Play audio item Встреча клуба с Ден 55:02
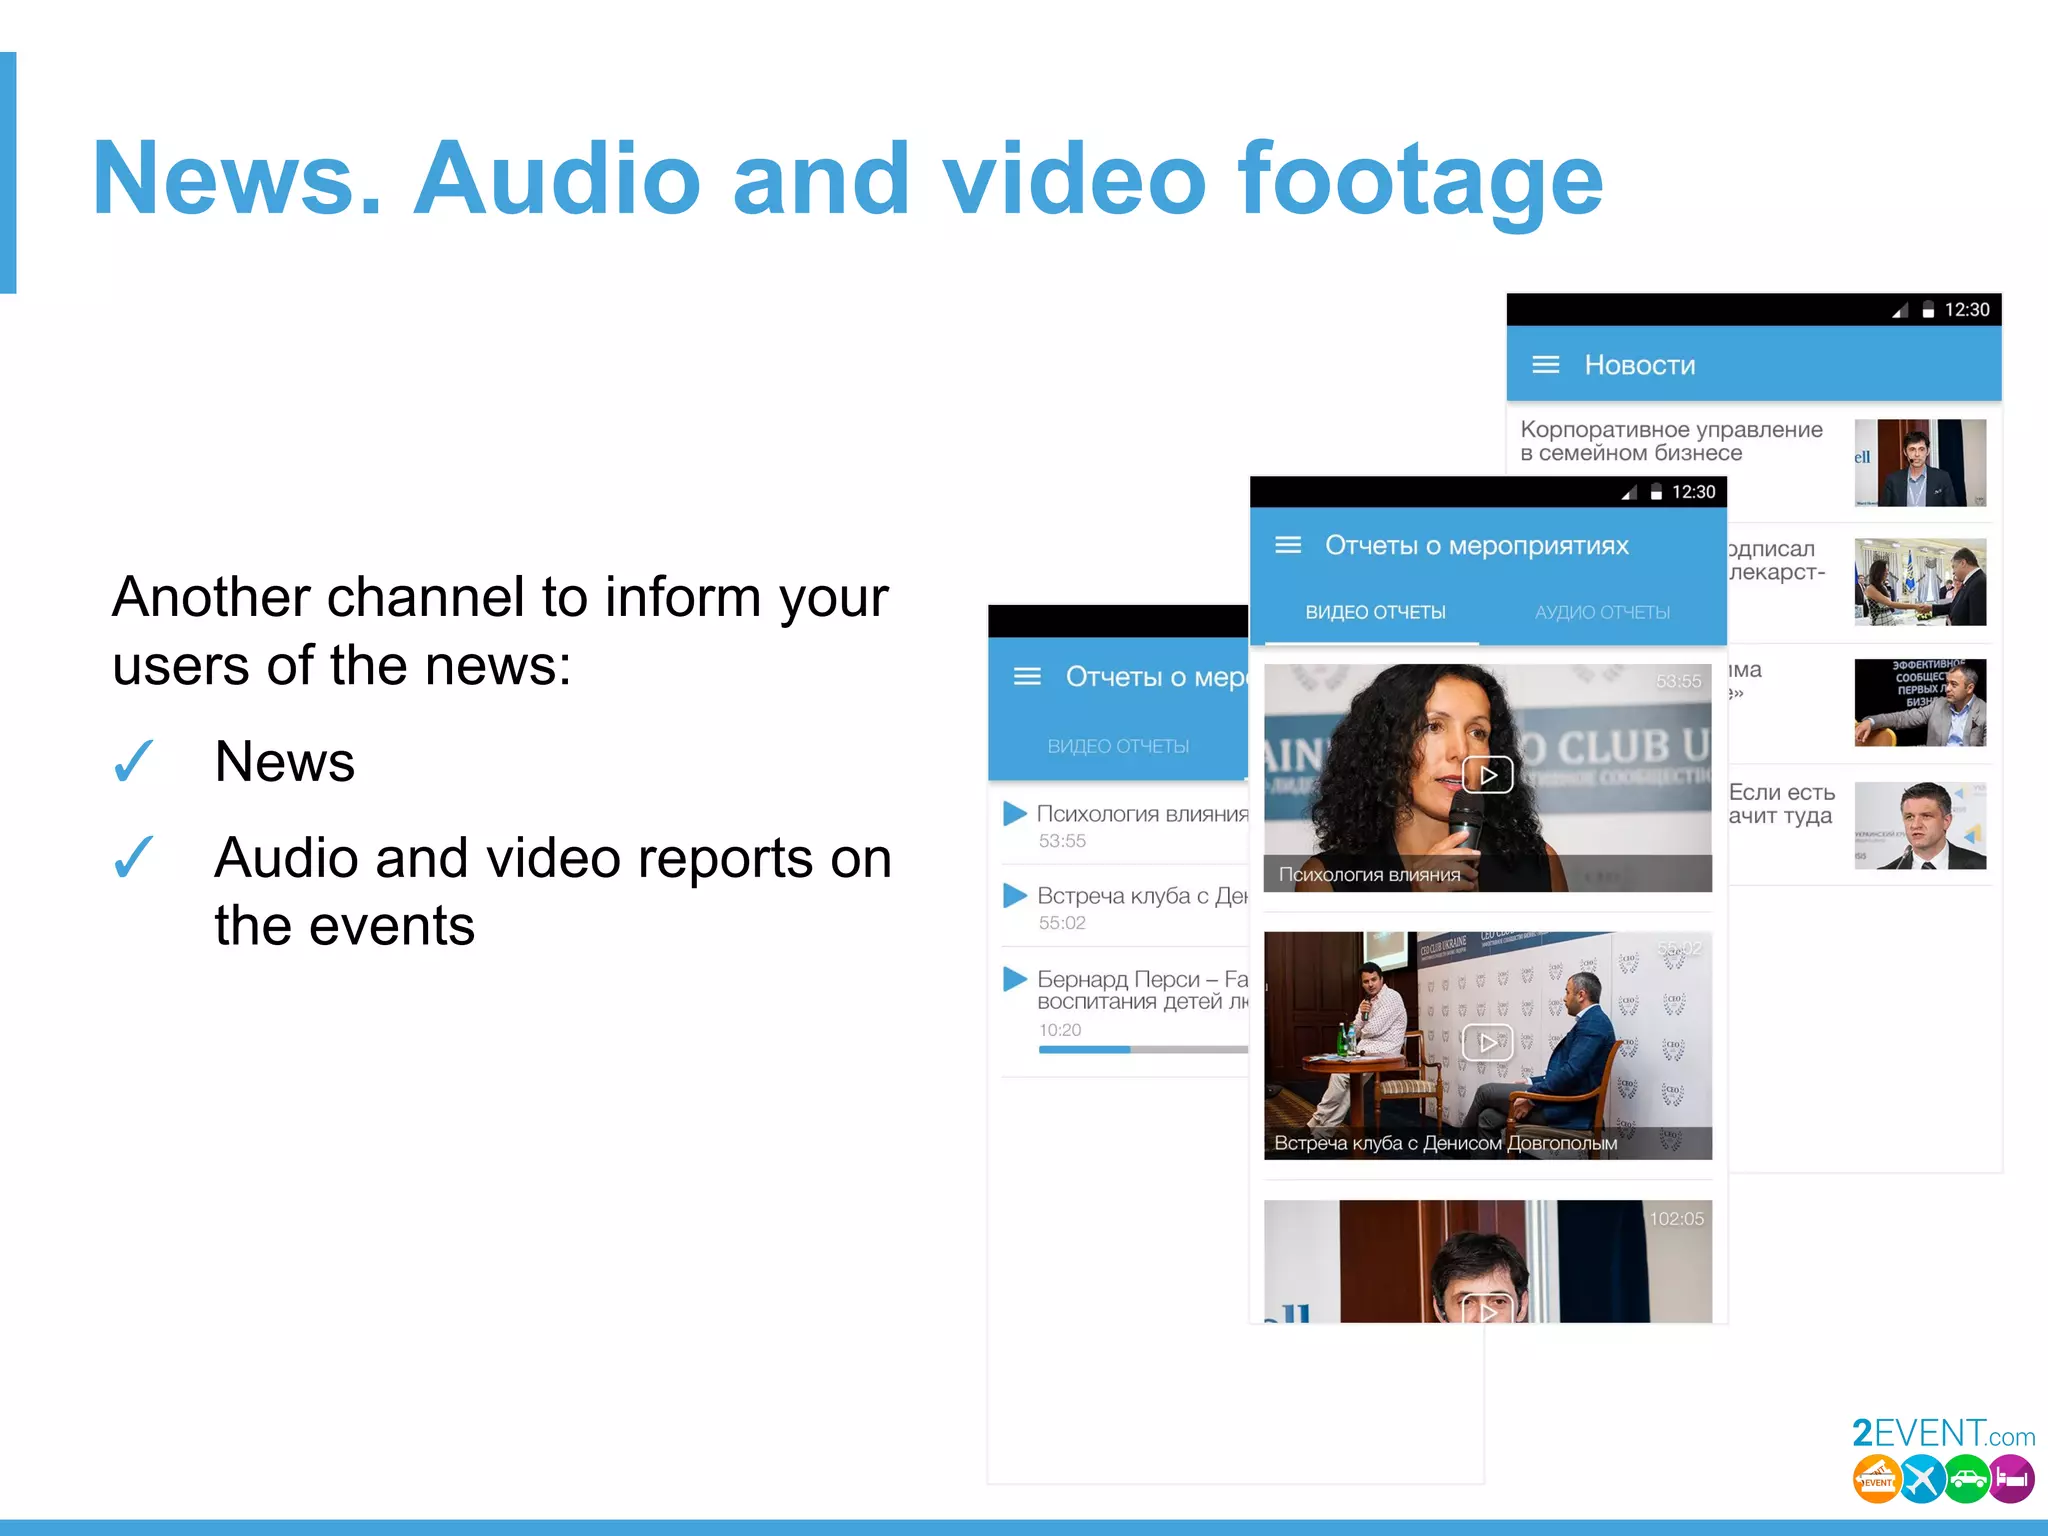The height and width of the screenshot is (1536, 2048). click(1015, 895)
